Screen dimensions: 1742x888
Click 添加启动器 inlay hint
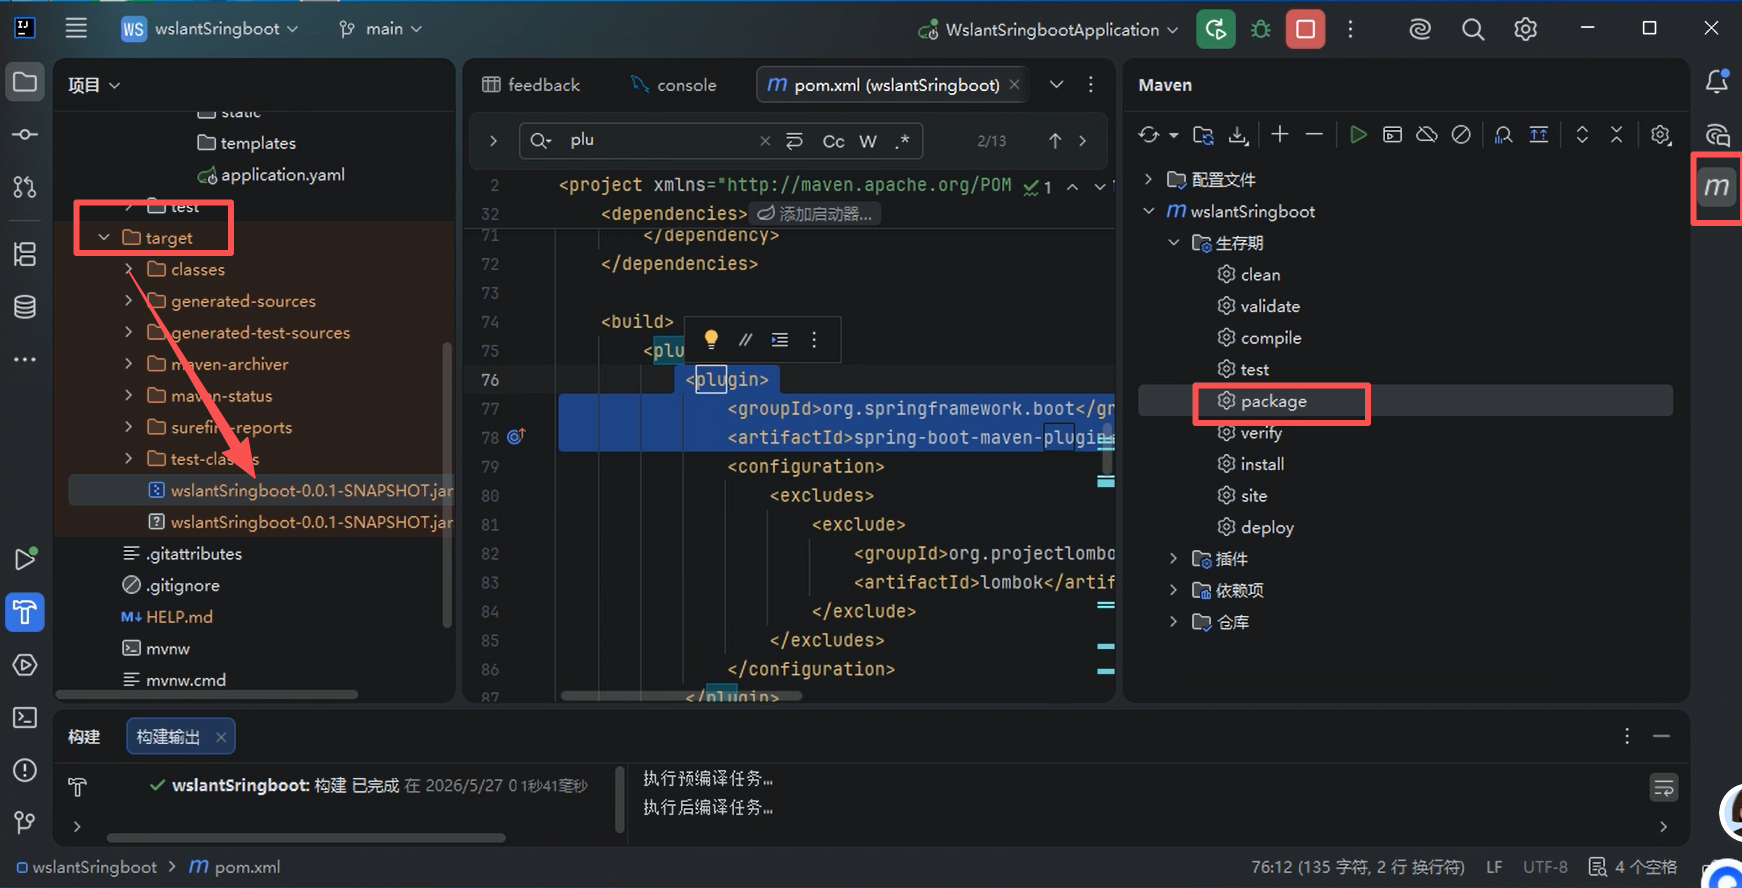814,213
